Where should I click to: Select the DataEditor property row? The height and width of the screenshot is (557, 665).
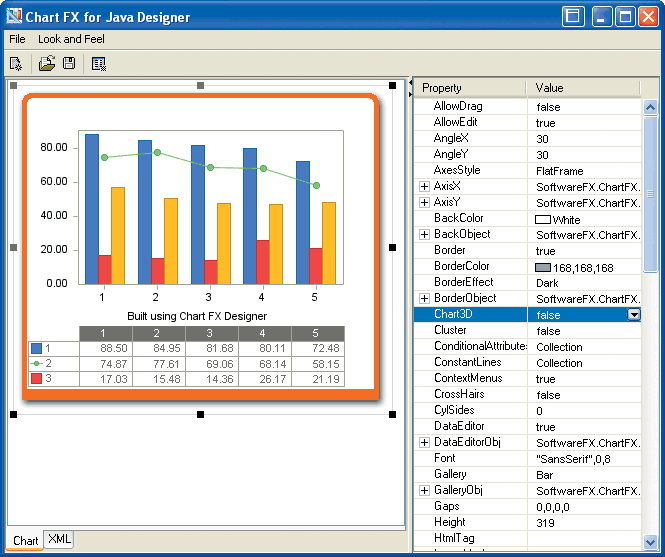[527, 426]
